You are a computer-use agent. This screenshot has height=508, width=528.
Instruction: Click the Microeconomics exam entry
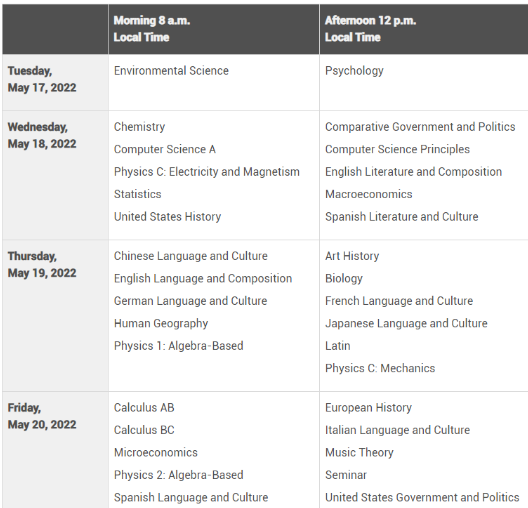tap(156, 452)
